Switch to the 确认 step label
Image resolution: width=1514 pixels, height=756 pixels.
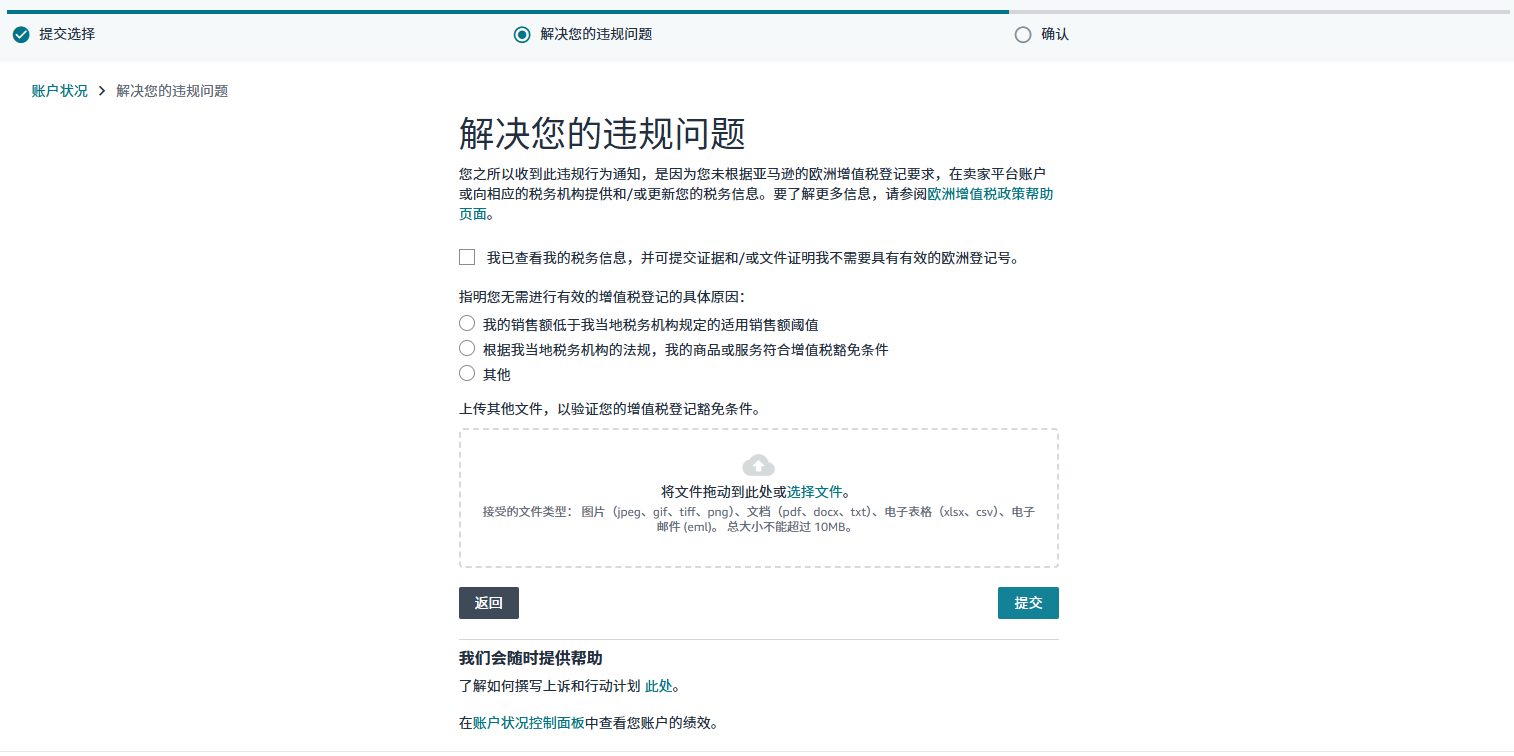click(1055, 35)
